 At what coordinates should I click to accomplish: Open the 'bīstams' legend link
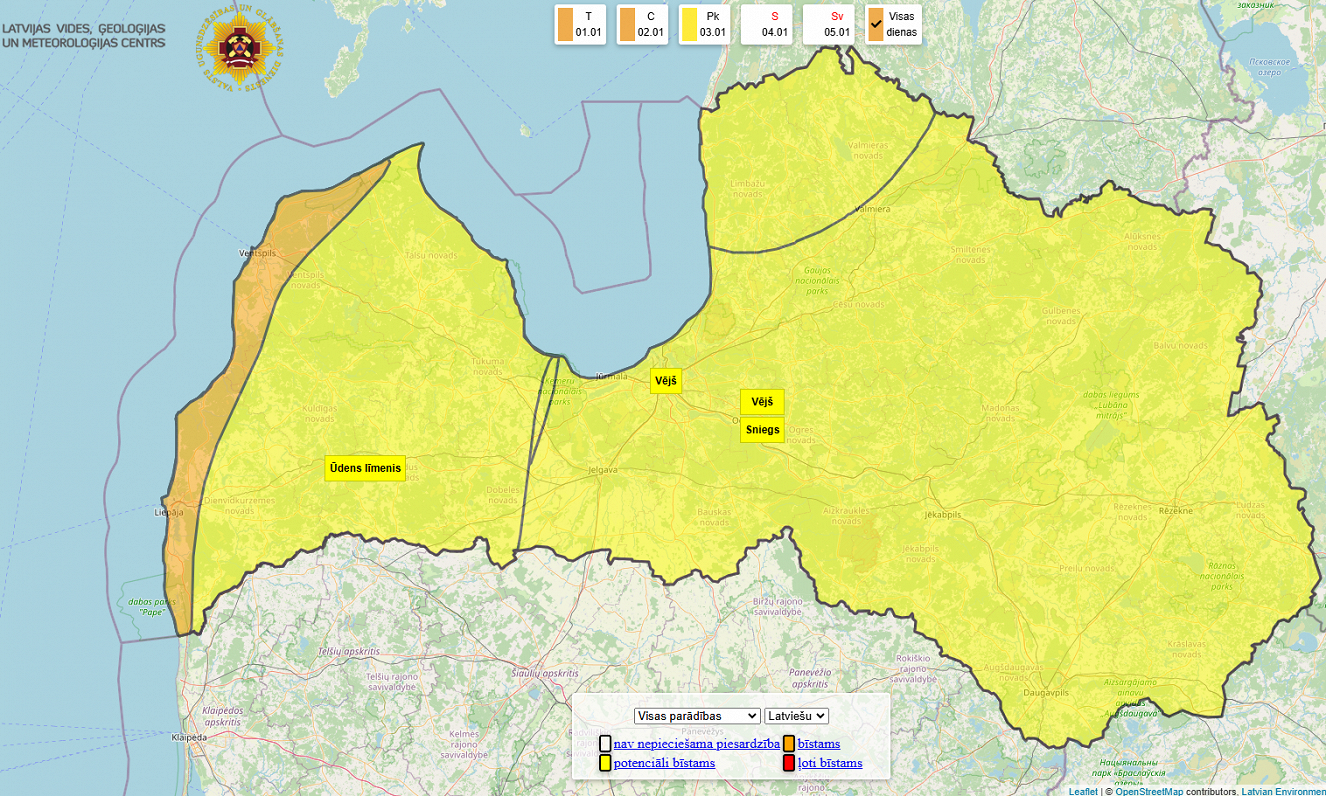tap(819, 743)
